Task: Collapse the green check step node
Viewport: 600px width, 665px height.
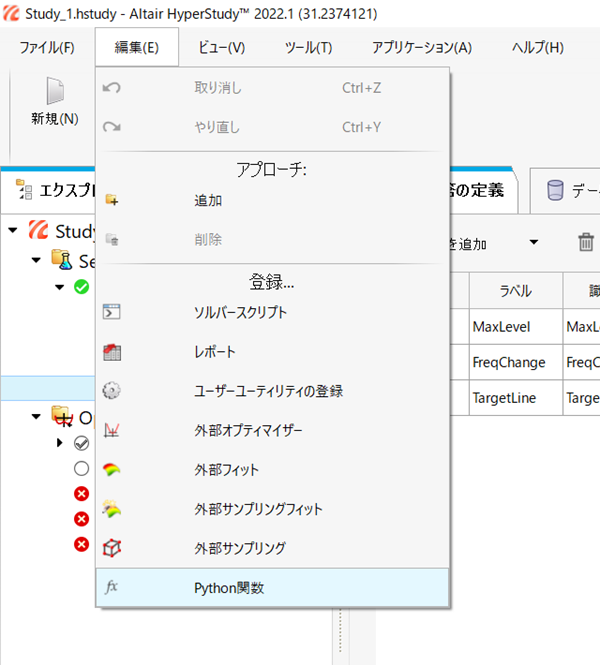Action: pyautogui.click(x=59, y=287)
